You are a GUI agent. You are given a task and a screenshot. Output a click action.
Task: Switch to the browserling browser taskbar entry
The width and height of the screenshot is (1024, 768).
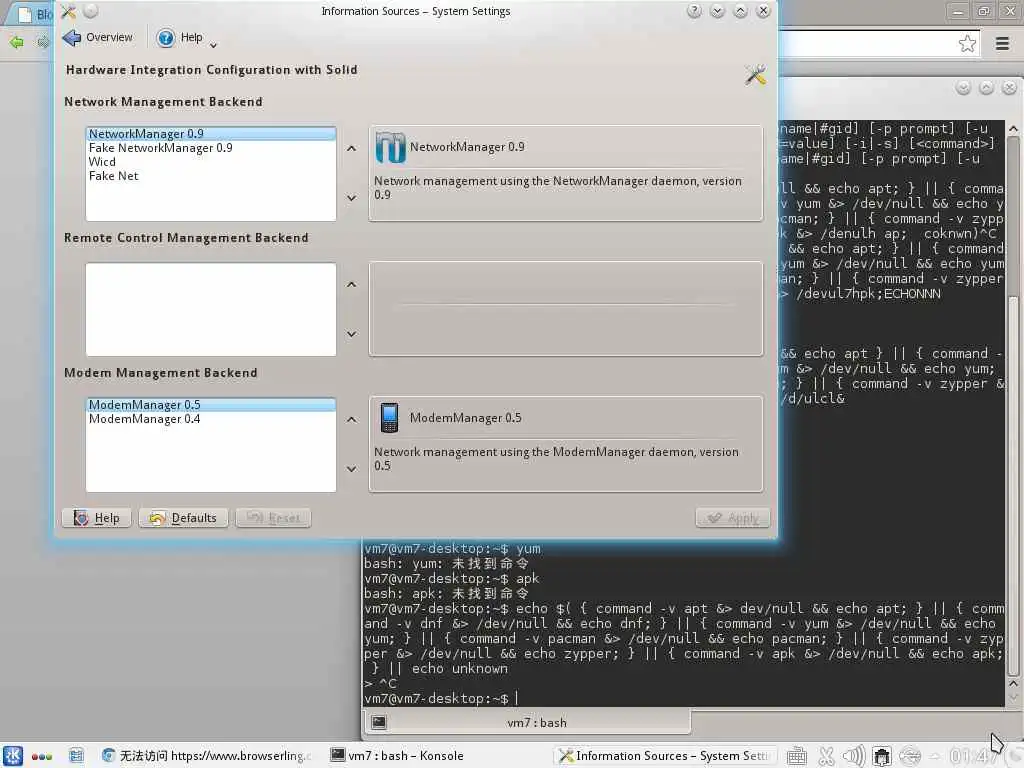click(x=207, y=756)
